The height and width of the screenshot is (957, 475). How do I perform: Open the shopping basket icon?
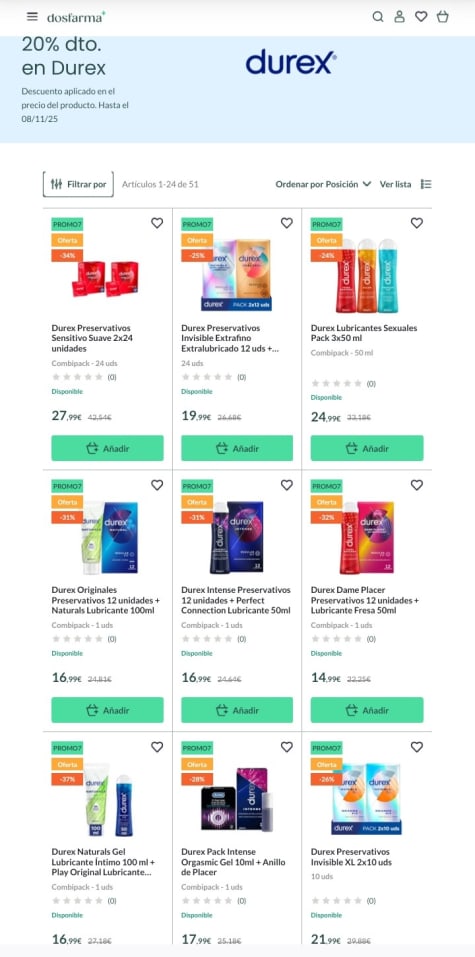click(x=443, y=17)
